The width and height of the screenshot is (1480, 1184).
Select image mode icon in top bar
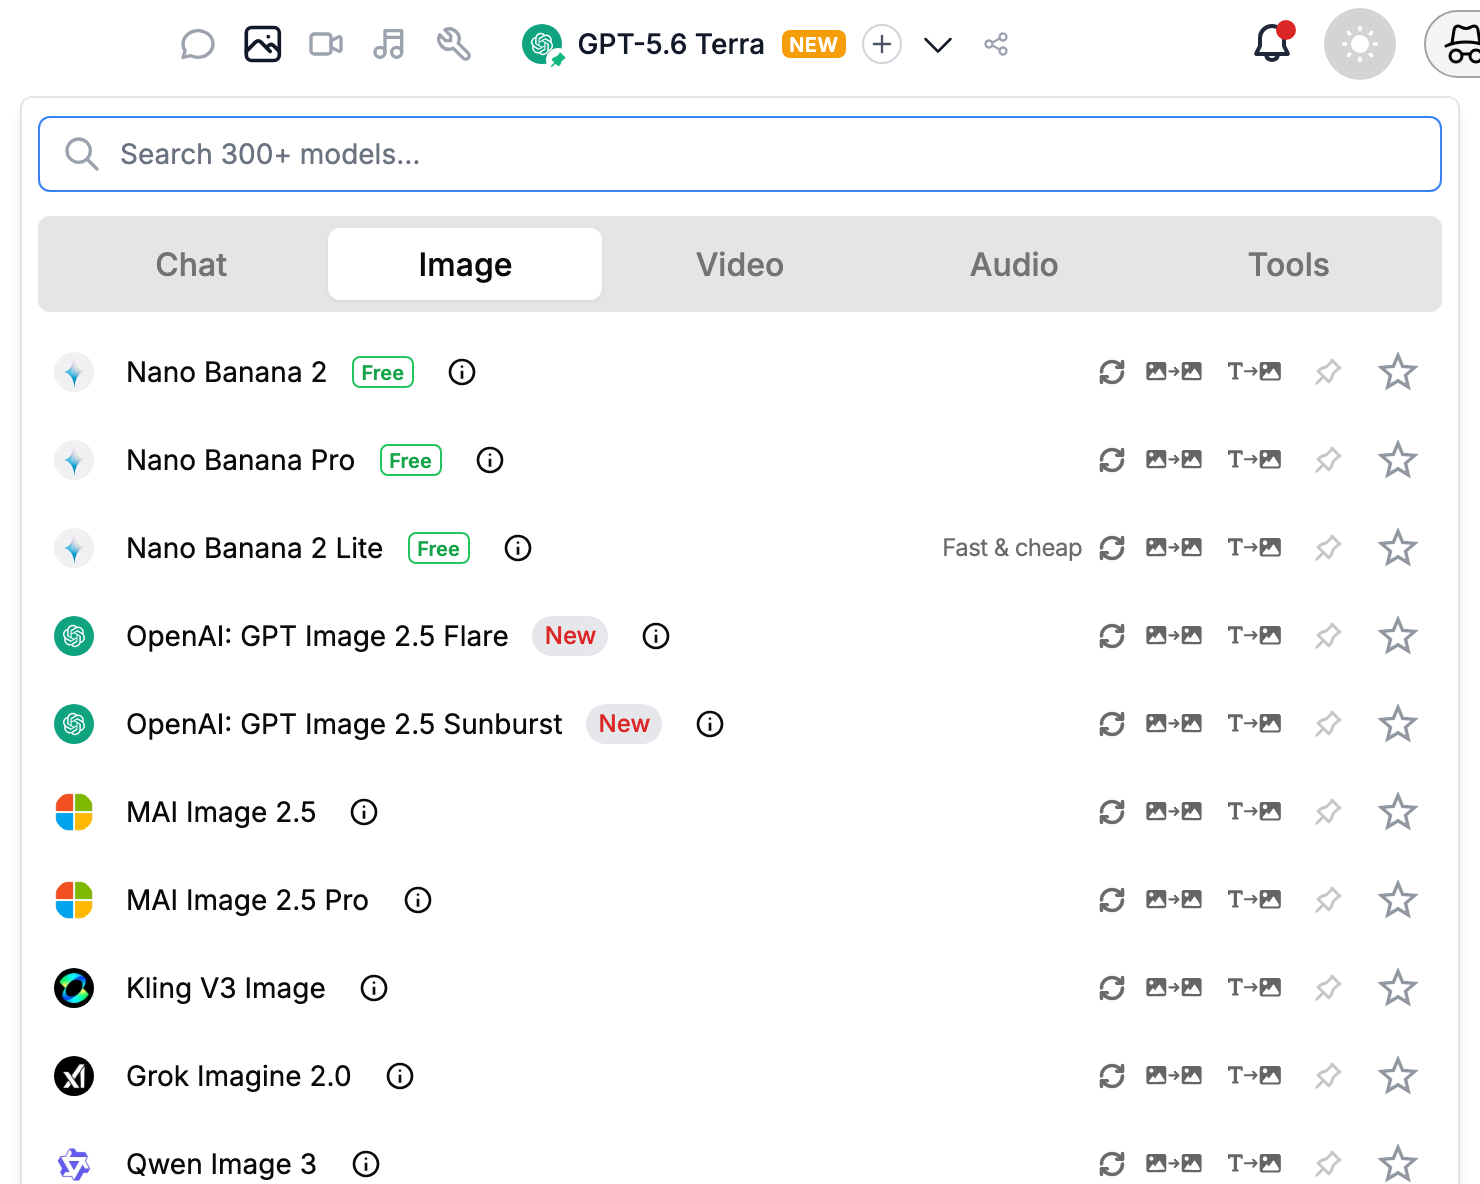pyautogui.click(x=262, y=44)
